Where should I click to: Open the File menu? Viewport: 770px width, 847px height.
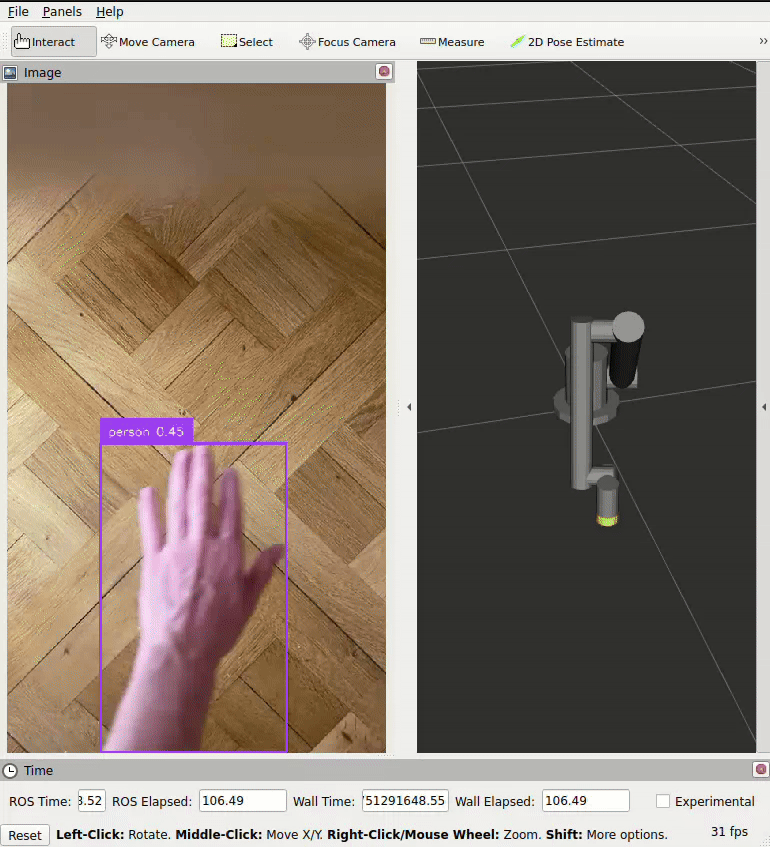click(18, 11)
